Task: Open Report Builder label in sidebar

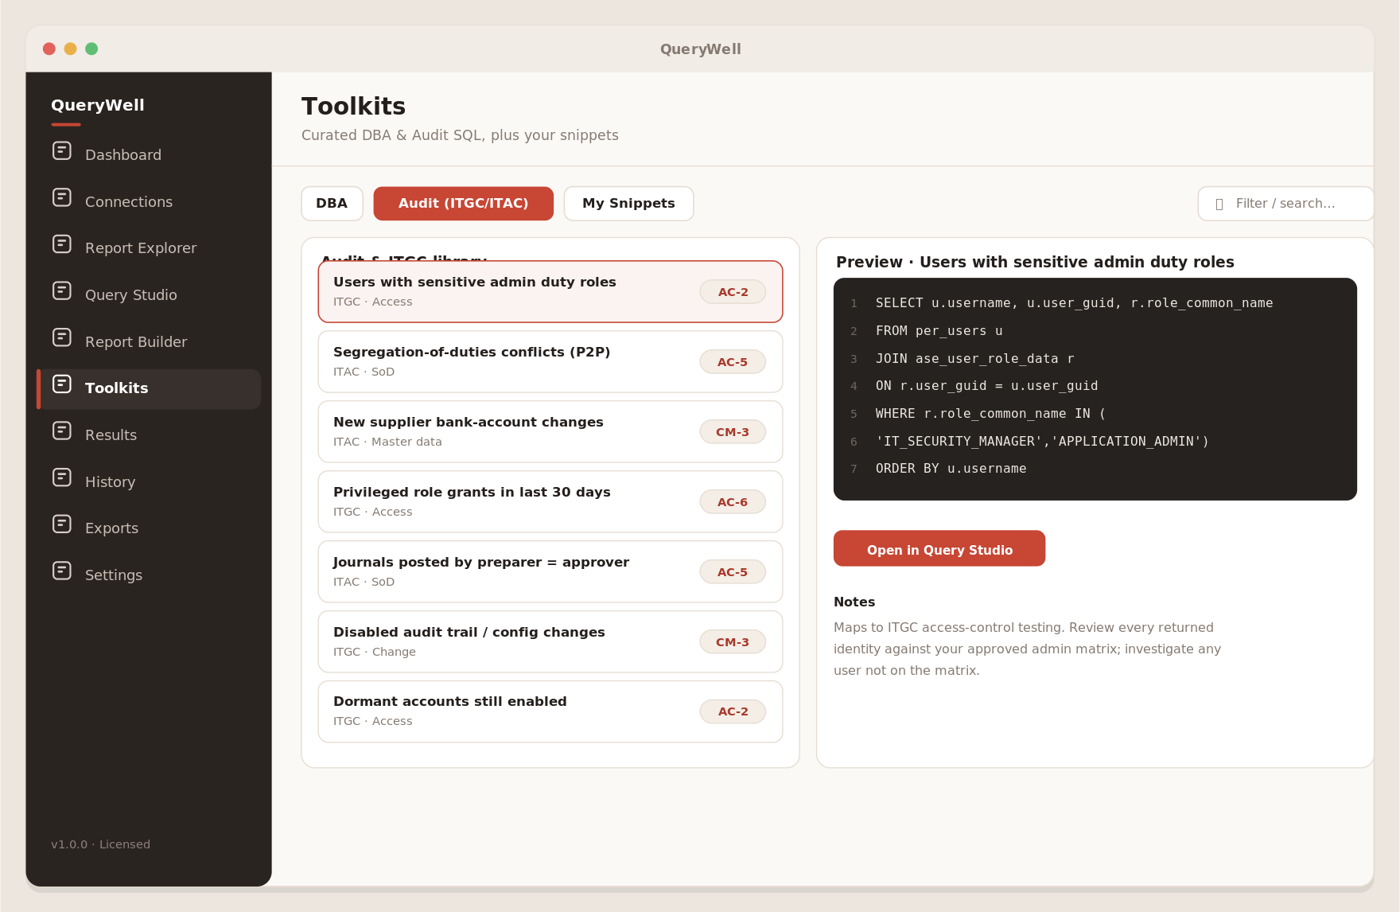Action: click(136, 342)
